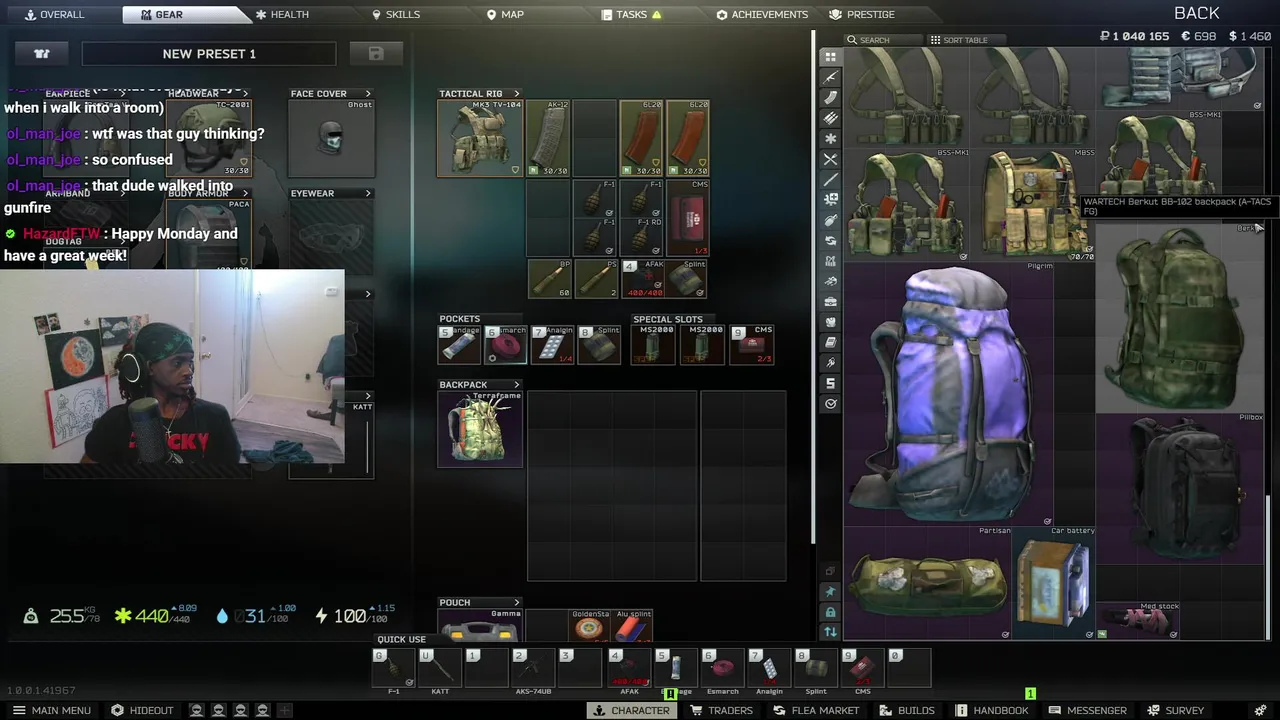Select the MK3 TV-104 tactical rig
Viewport: 1280px width, 720px height.
click(480, 138)
